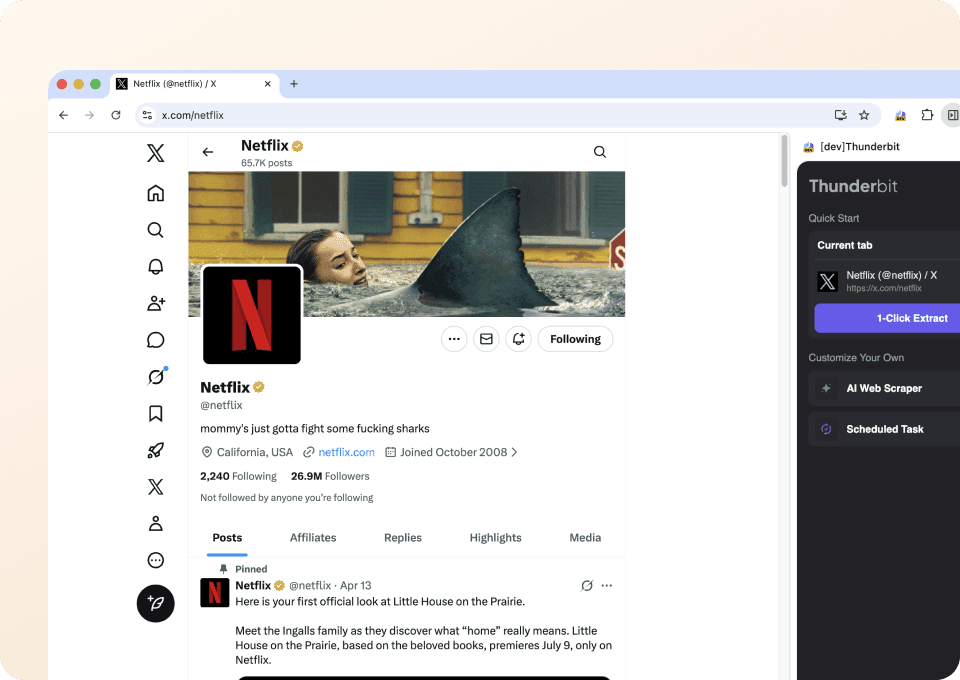The height and width of the screenshot is (680, 960).
Task: Go to Home using the house icon
Action: 155,192
